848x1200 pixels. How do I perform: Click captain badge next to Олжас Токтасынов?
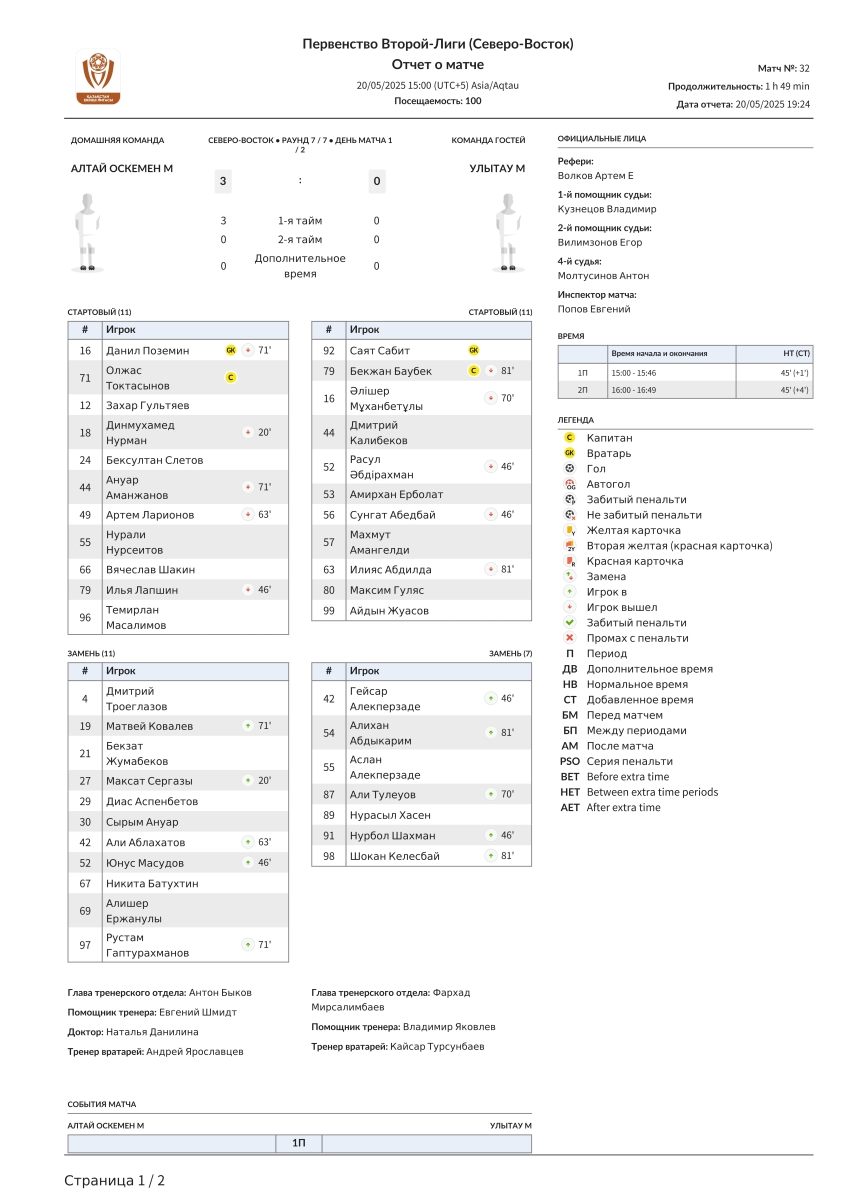tap(231, 377)
